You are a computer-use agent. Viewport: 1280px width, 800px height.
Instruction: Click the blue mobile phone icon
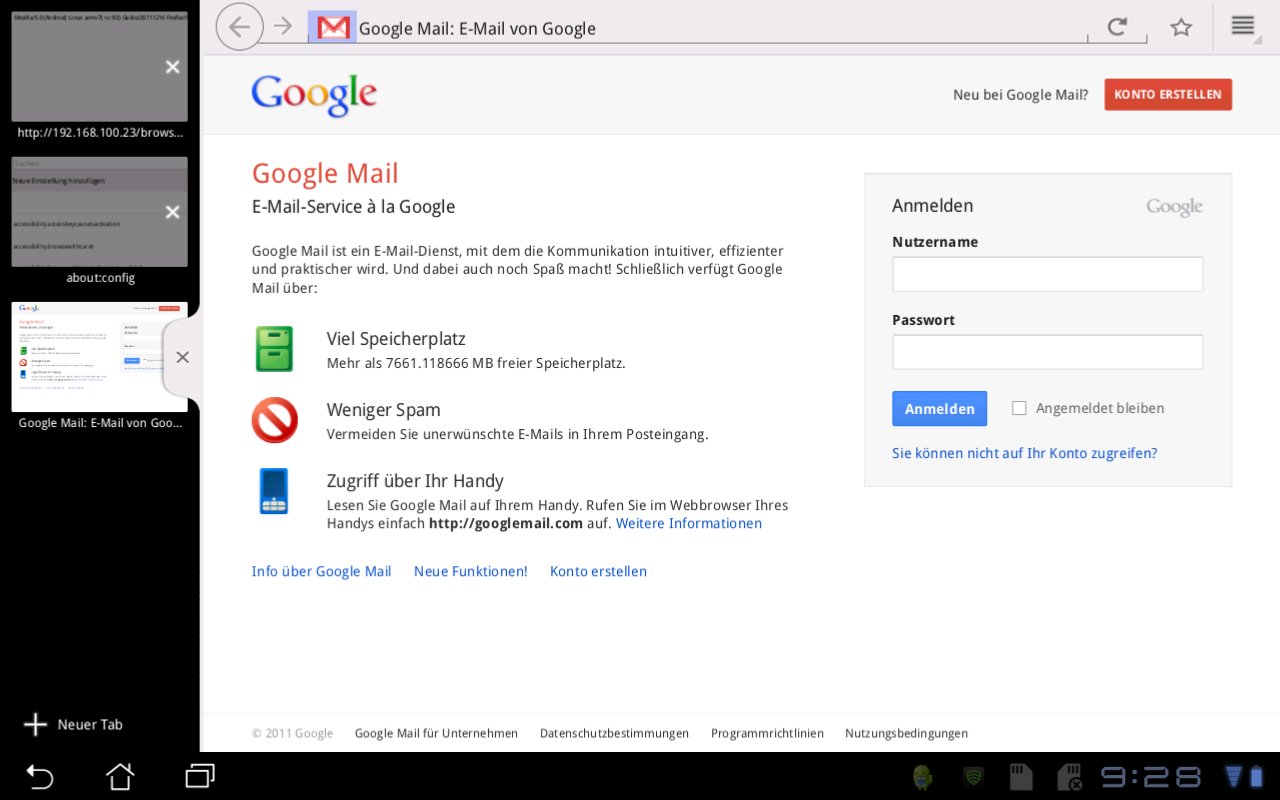pos(274,491)
